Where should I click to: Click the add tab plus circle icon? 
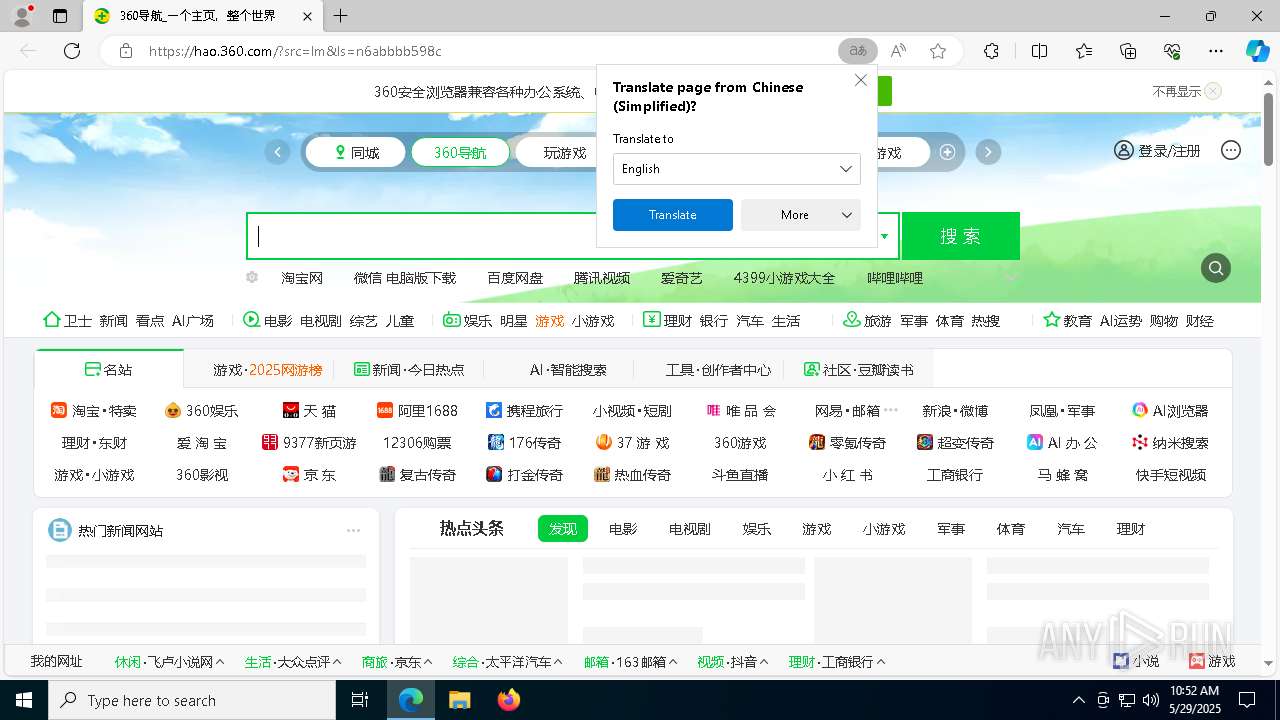tap(947, 152)
